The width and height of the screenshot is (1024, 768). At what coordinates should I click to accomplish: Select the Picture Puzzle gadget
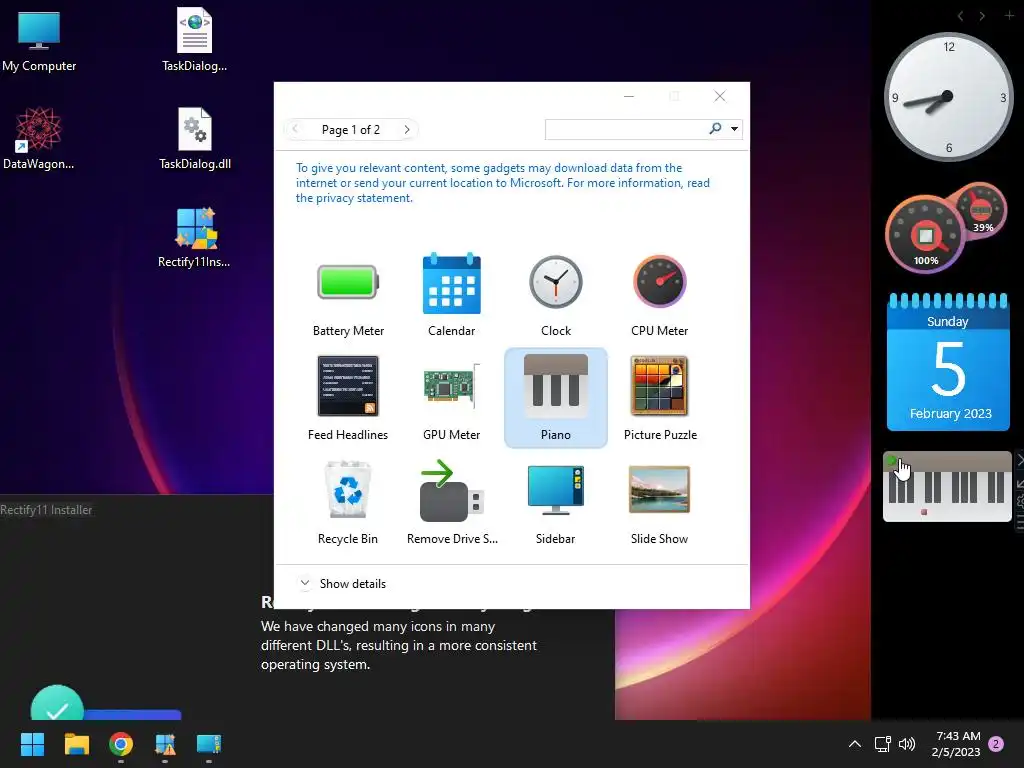[660, 398]
